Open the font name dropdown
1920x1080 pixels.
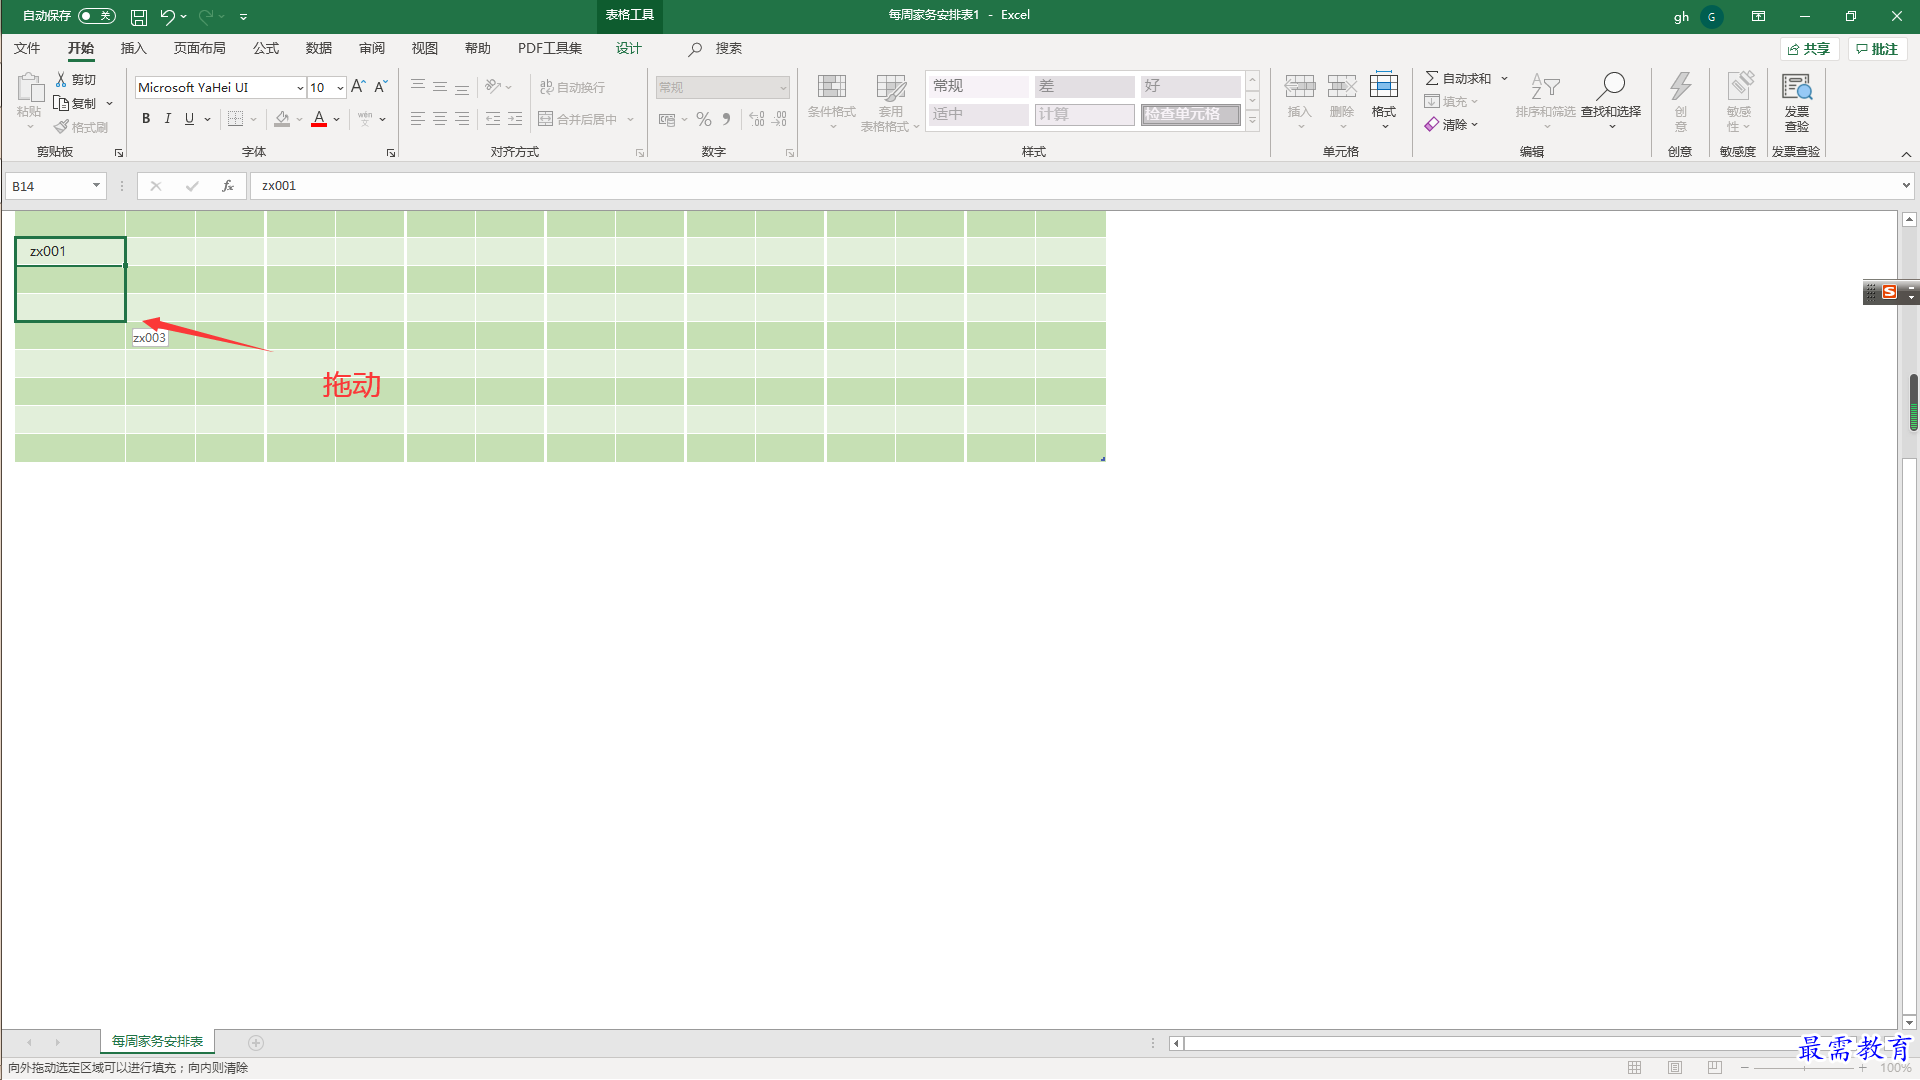(x=300, y=88)
